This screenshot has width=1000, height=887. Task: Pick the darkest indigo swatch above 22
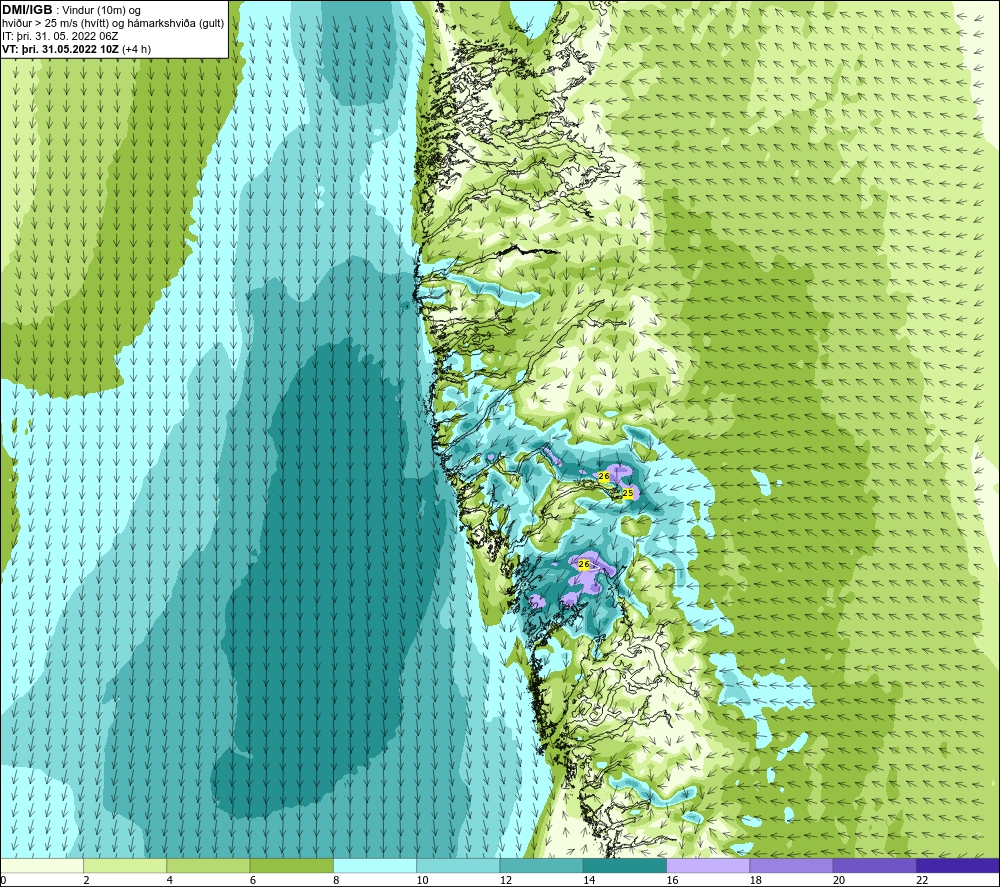click(x=957, y=865)
